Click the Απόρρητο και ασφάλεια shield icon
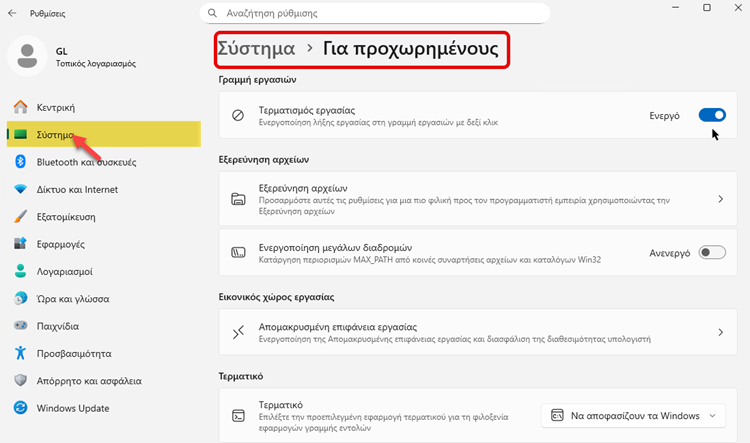Viewport: 750px width, 443px height. 20,380
